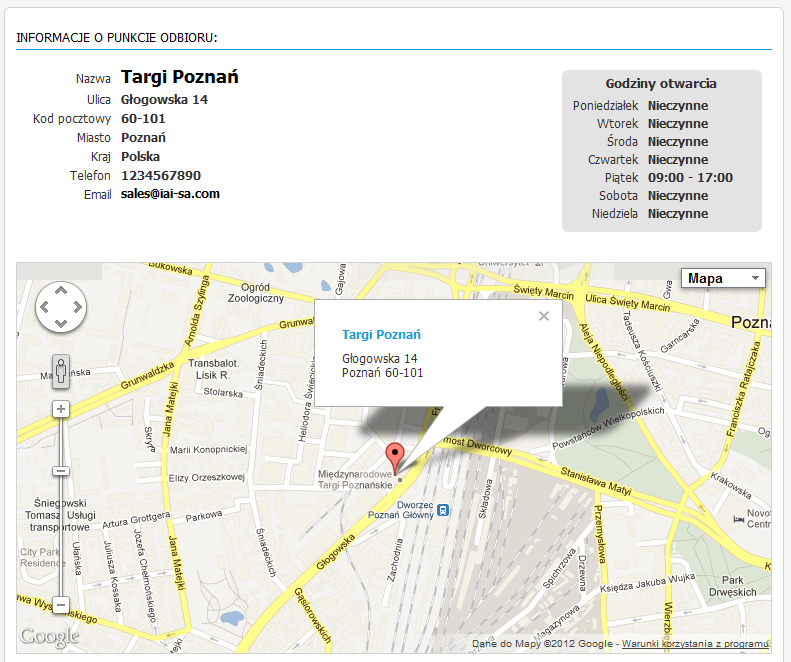Click the zoom slider handle
791x662 pixels.
(61, 471)
